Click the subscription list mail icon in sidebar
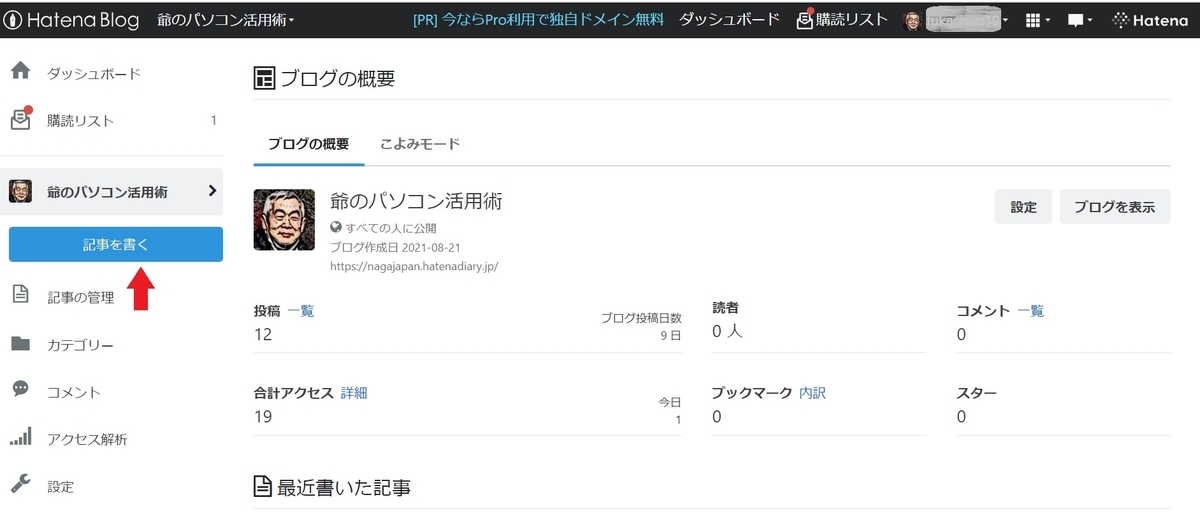 (x=21, y=120)
